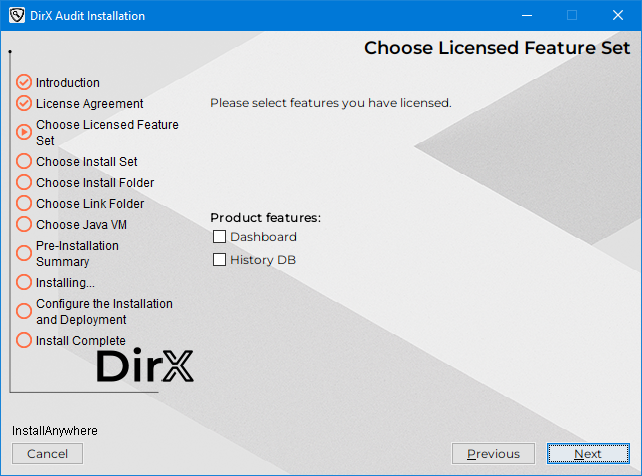This screenshot has height=476, width=642.
Task: Minimize the installer window
Action: (x=524, y=16)
